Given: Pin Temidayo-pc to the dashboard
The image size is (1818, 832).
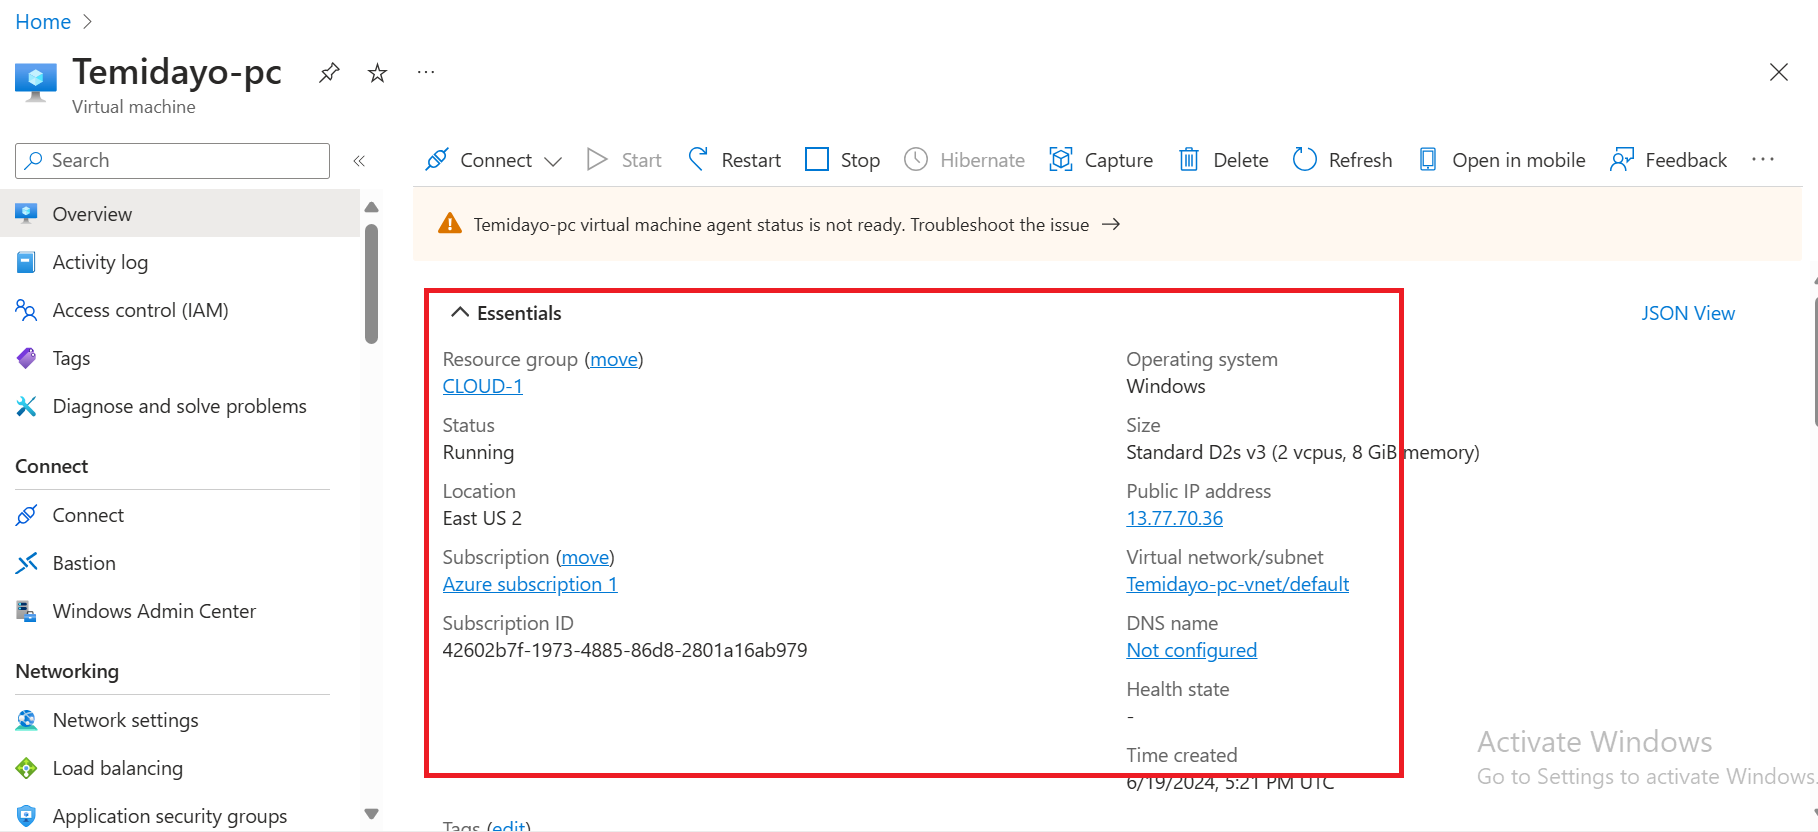Looking at the screenshot, I should [x=329, y=73].
